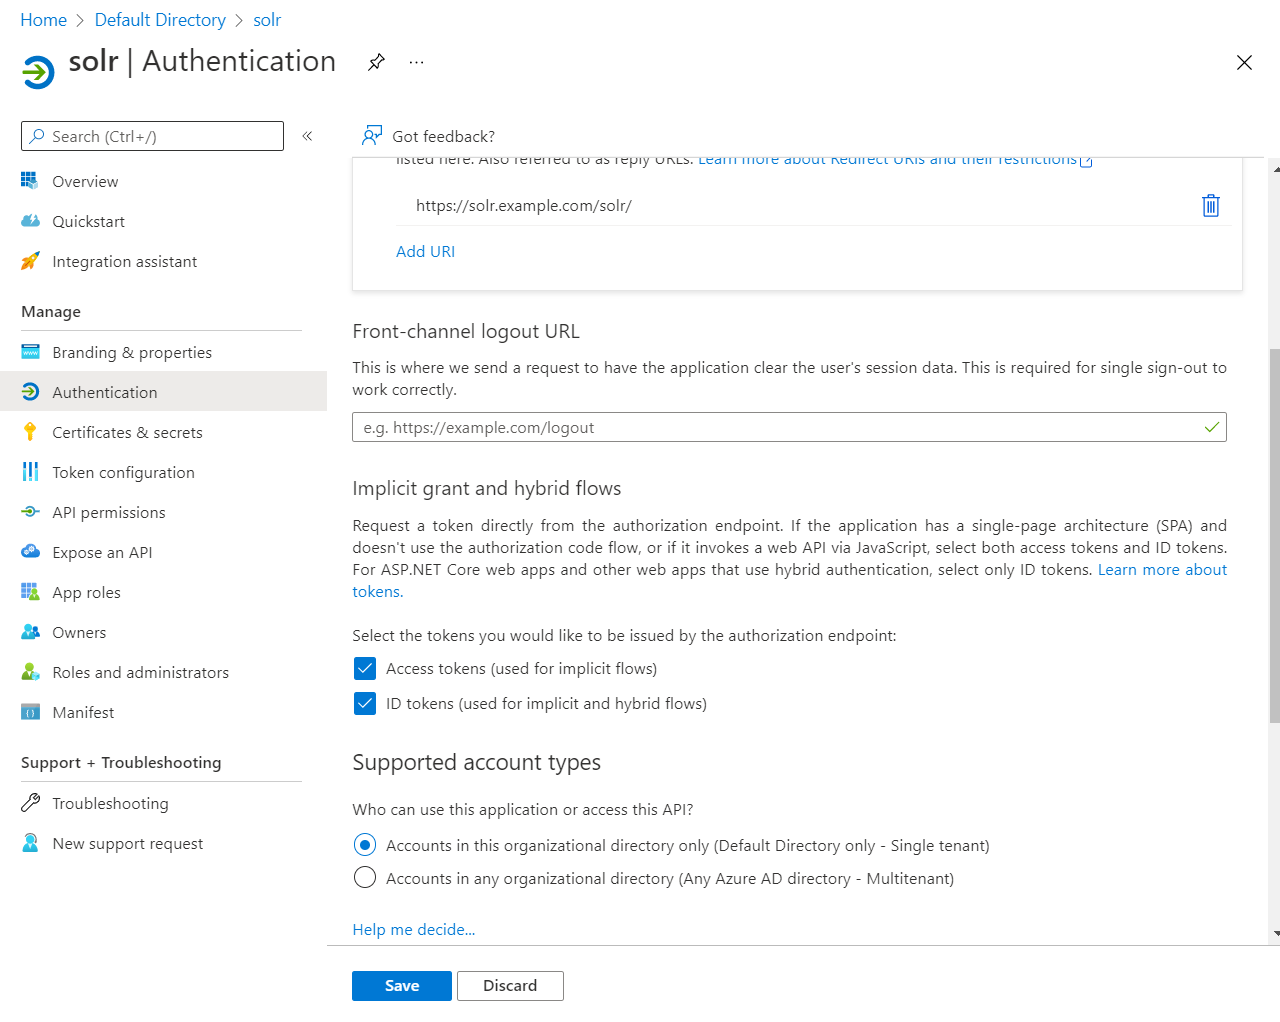Open API permissions in the menu
The image size is (1280, 1022).
point(109,512)
